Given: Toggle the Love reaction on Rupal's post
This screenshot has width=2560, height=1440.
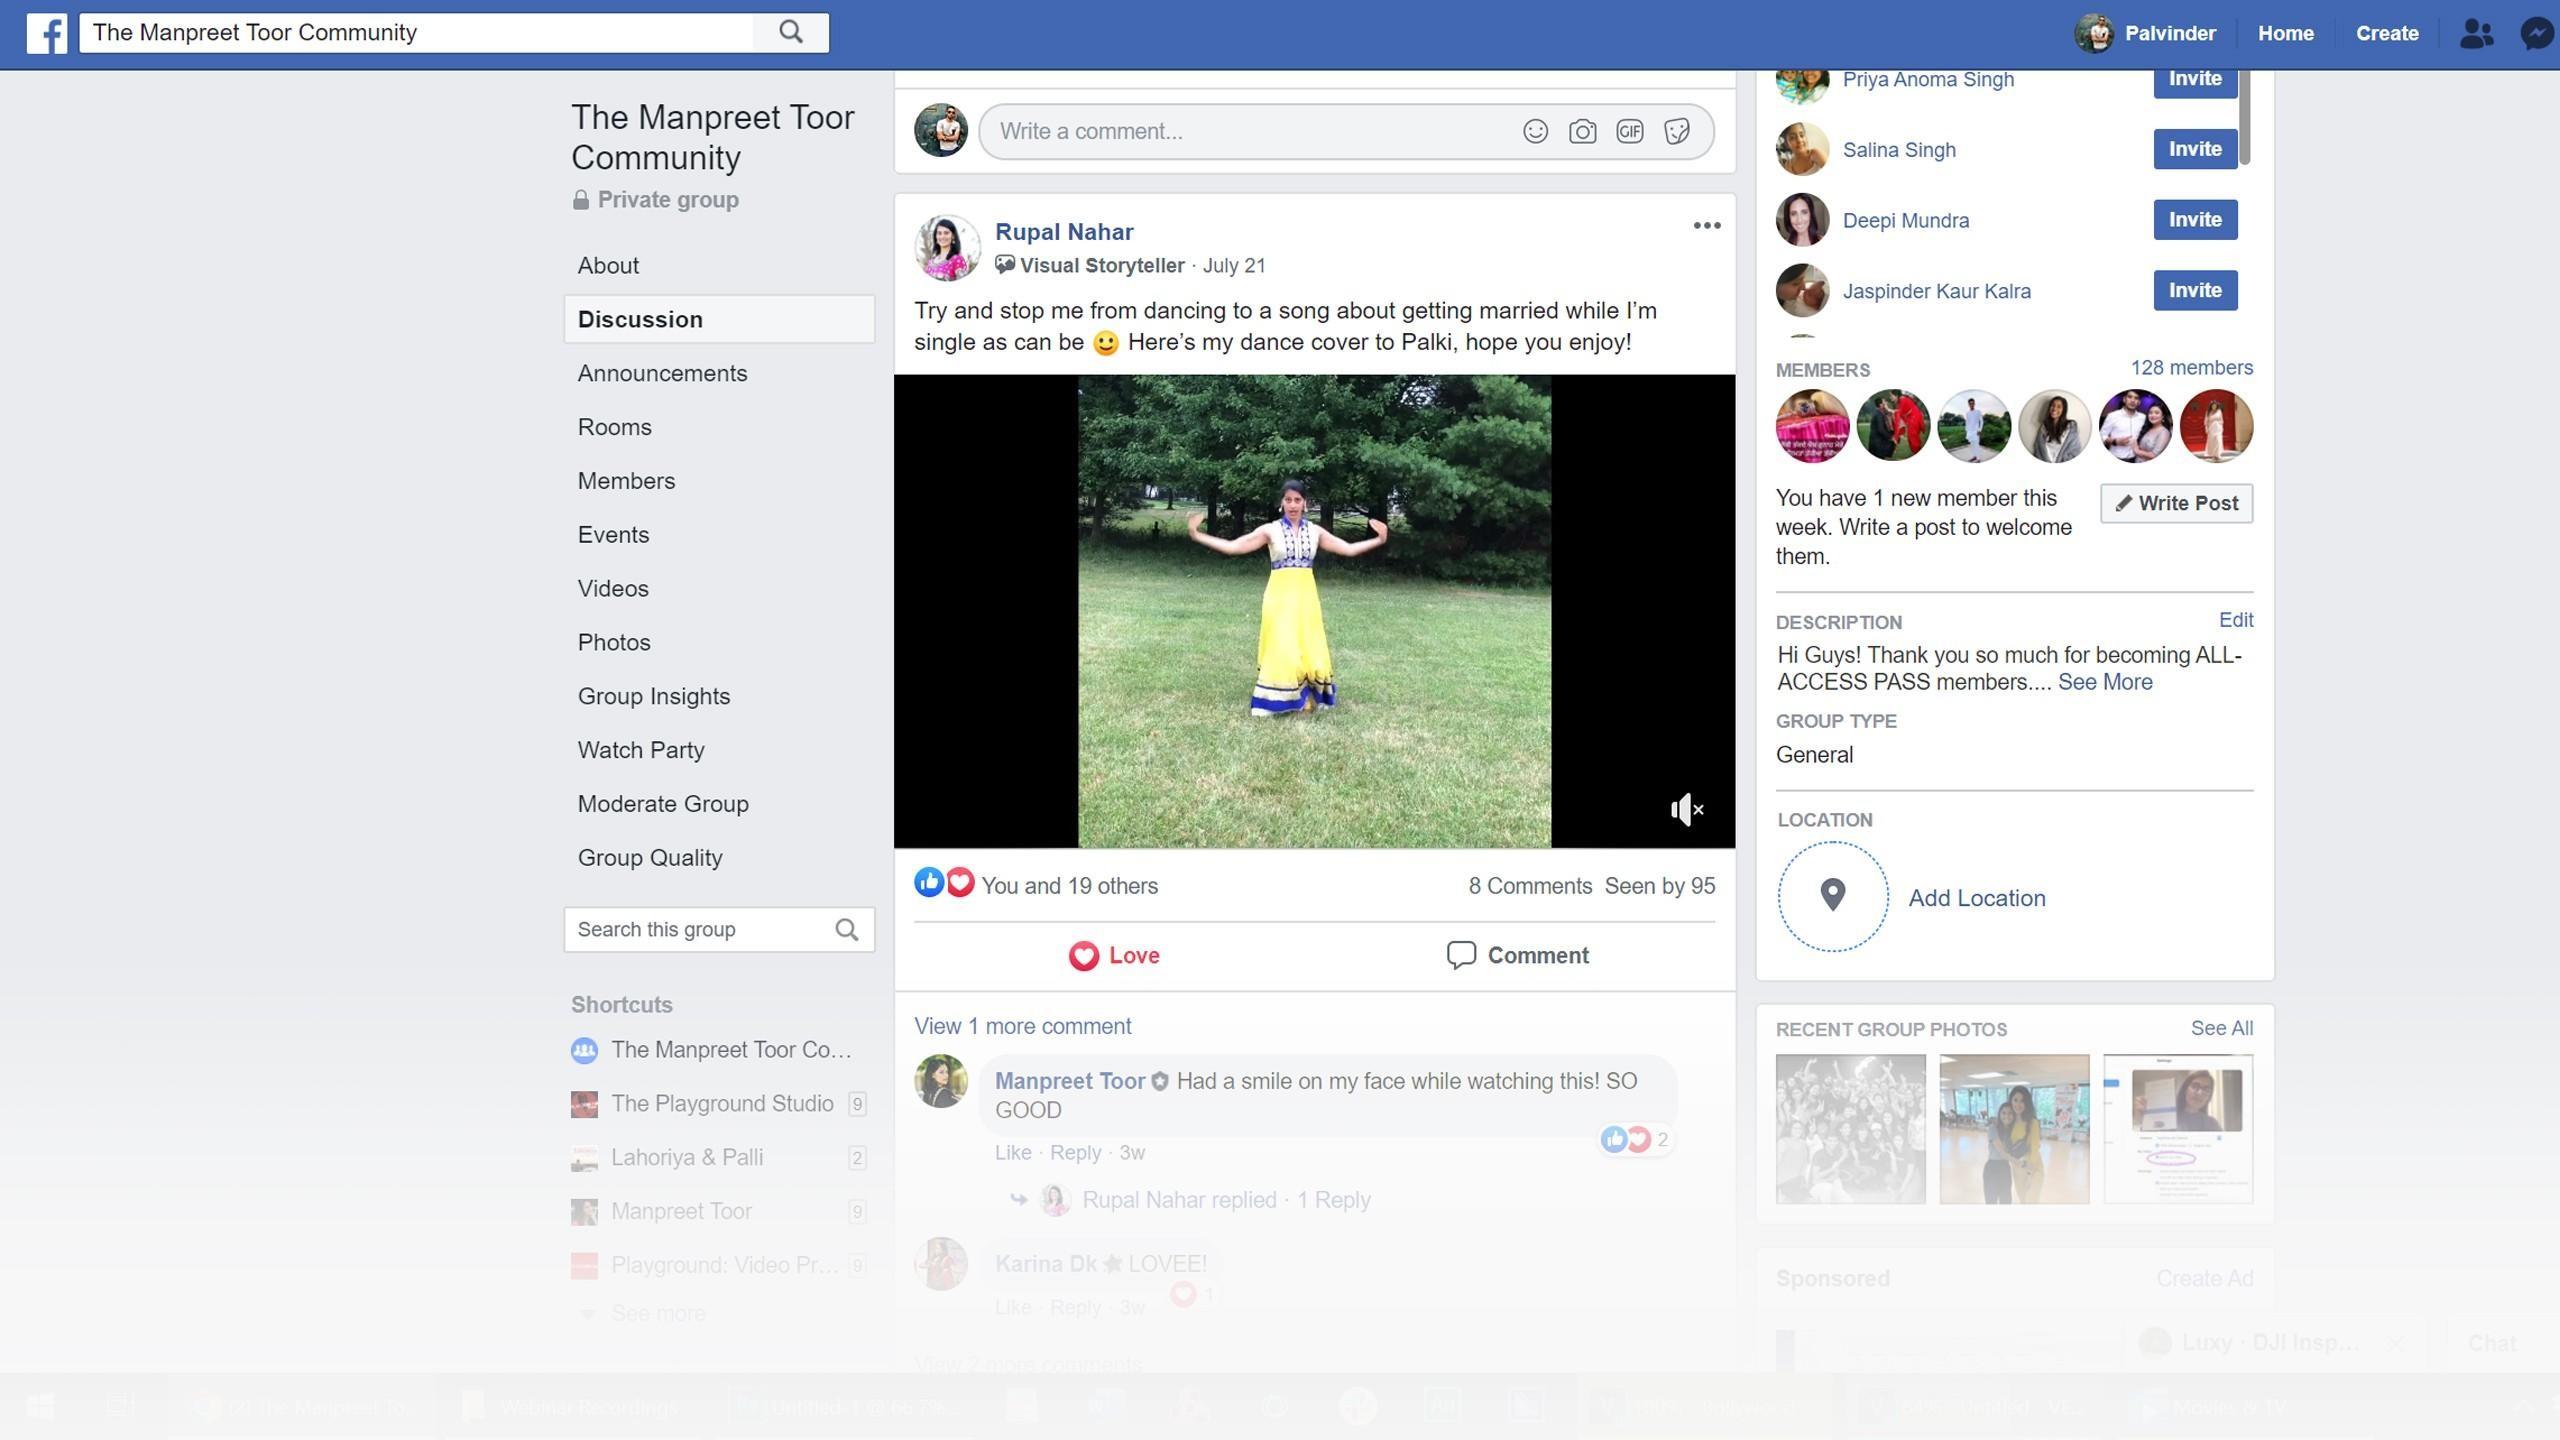Looking at the screenshot, I should pos(1113,955).
